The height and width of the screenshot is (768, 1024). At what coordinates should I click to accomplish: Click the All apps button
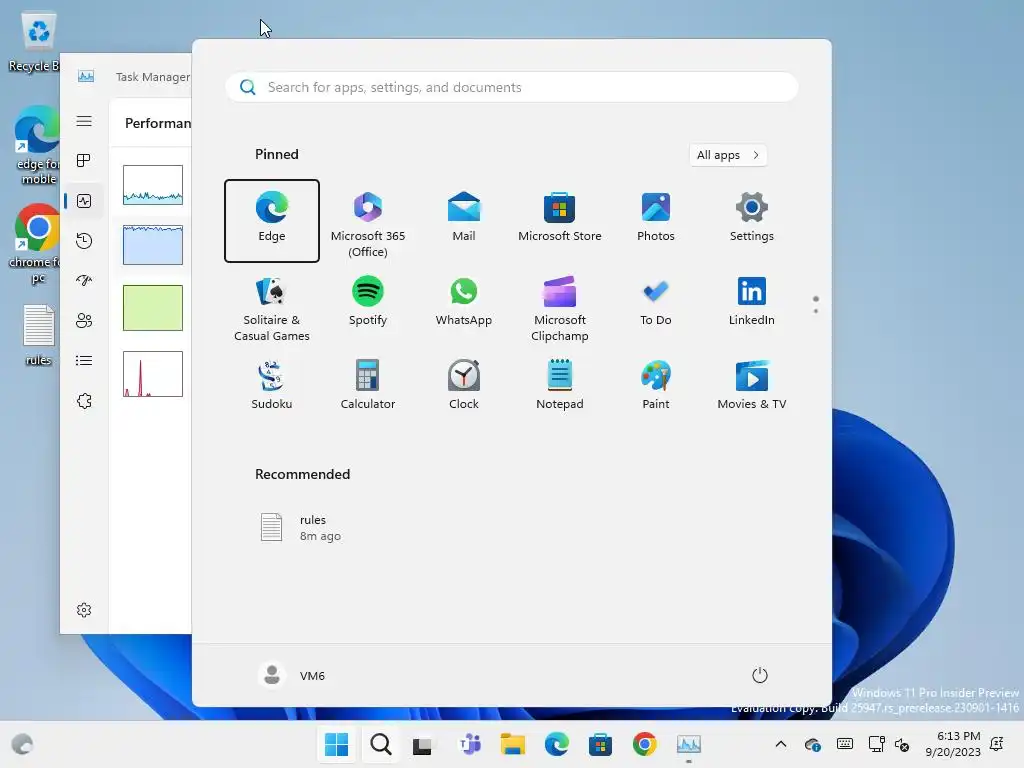click(728, 155)
